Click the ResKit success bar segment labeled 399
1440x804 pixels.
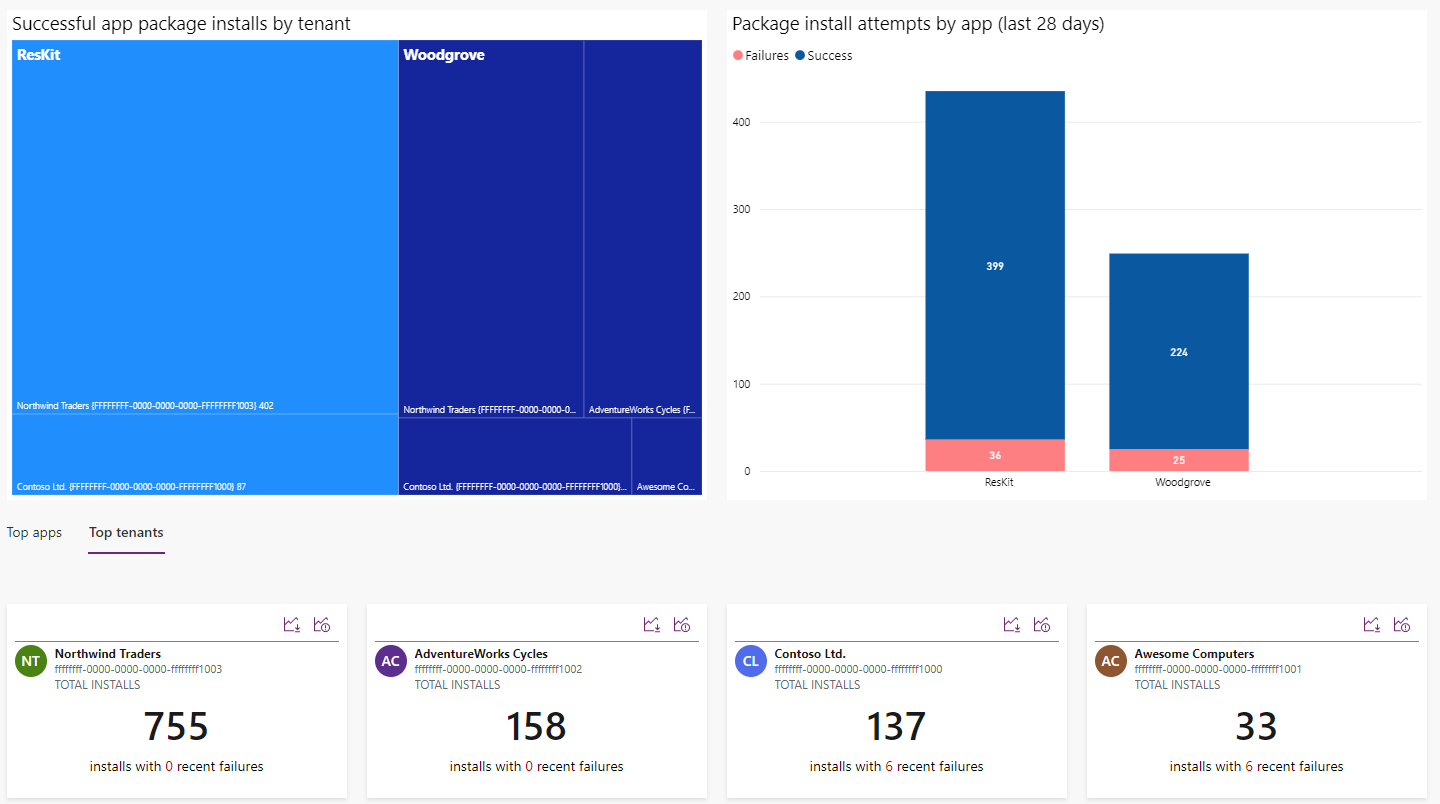tap(995, 265)
